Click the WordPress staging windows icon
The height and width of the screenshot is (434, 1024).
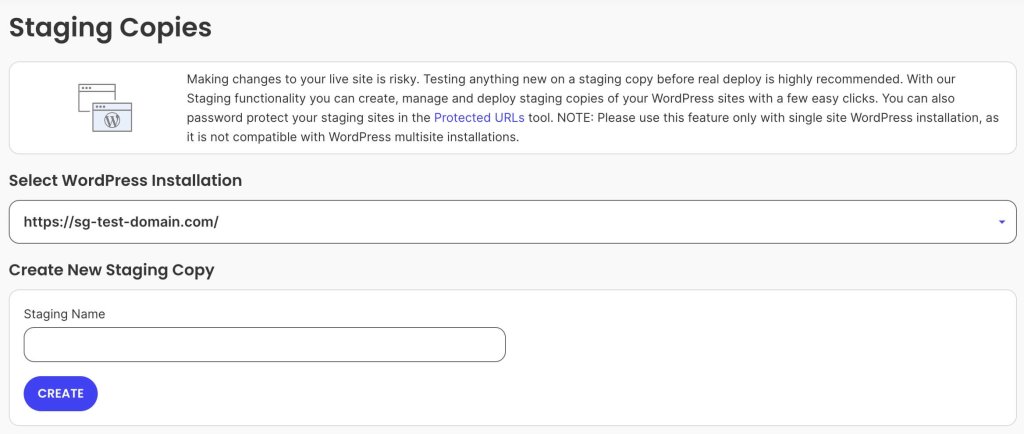pyautogui.click(x=105, y=108)
